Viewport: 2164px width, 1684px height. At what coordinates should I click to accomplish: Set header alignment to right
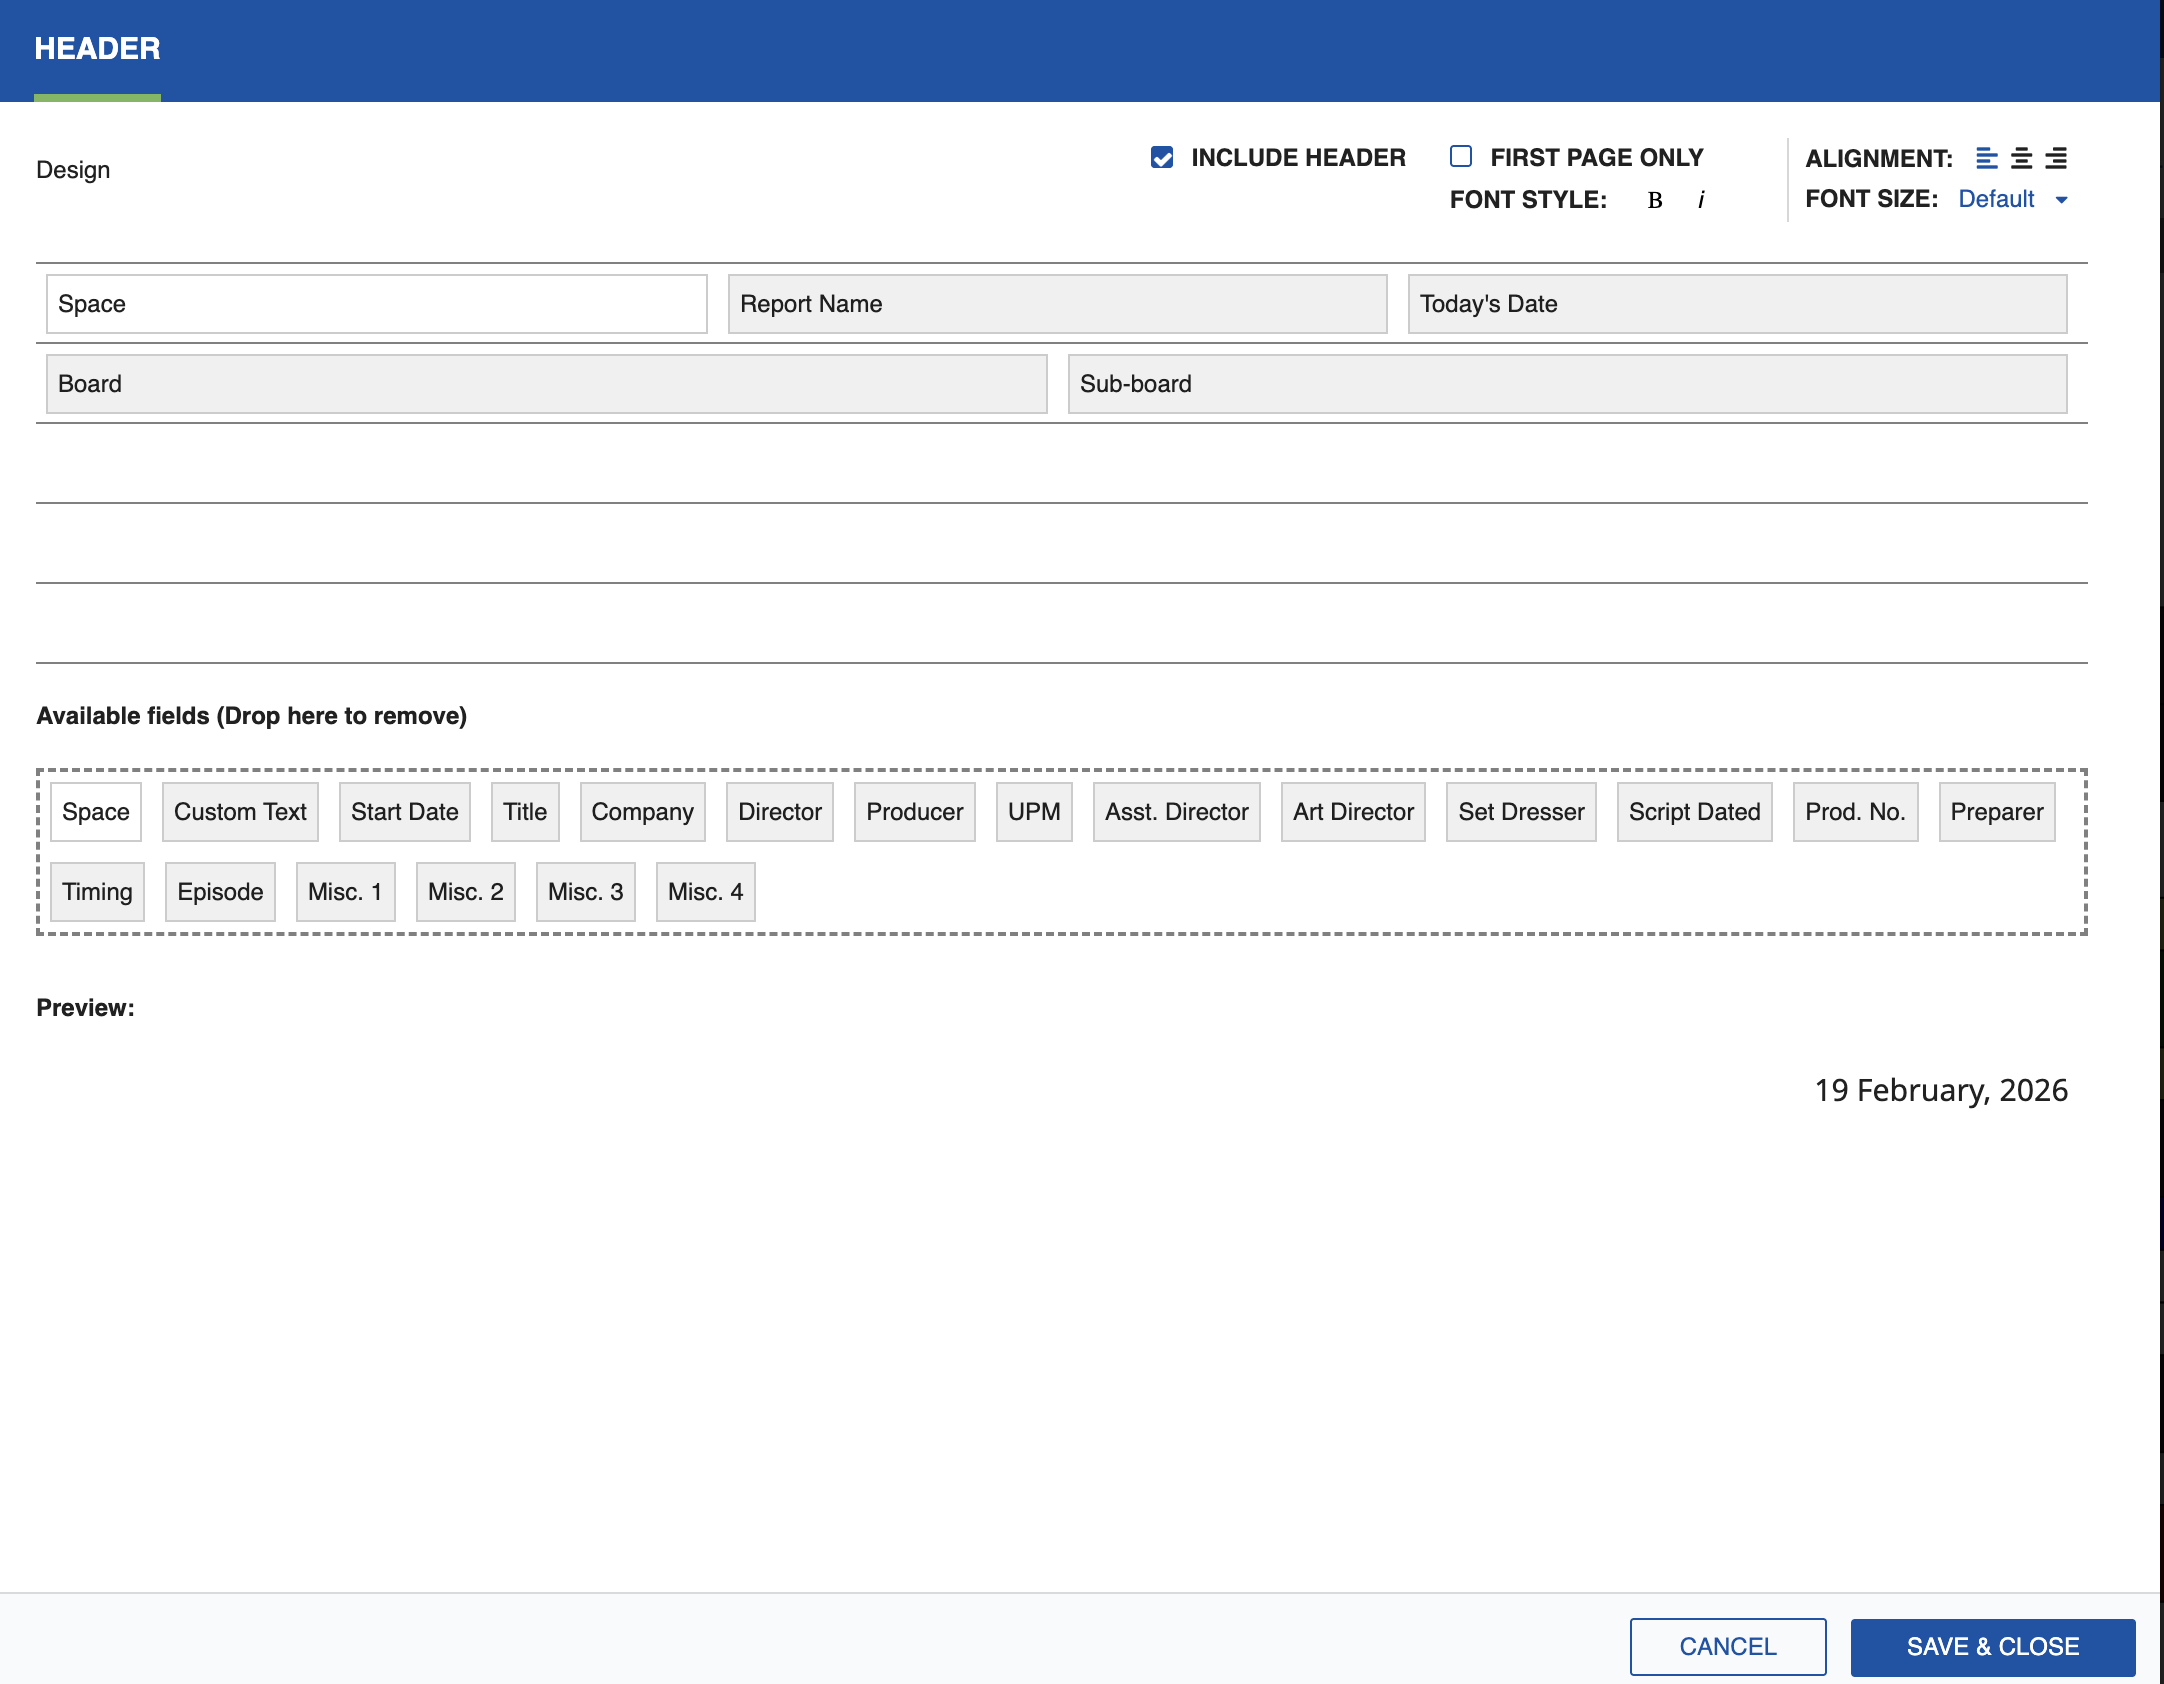[2055, 158]
